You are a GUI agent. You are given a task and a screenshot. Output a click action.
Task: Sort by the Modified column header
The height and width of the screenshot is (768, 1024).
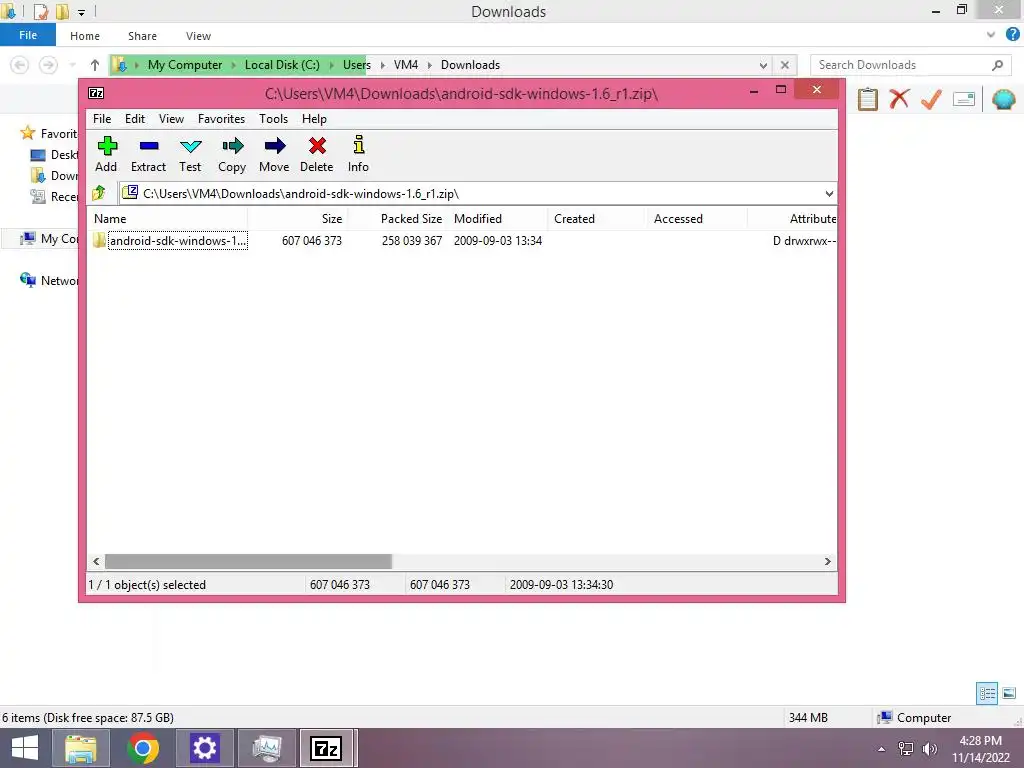(x=498, y=219)
